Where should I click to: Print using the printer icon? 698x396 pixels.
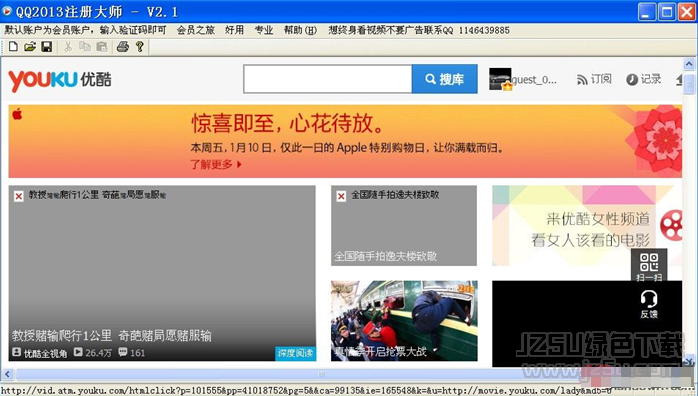[122, 46]
